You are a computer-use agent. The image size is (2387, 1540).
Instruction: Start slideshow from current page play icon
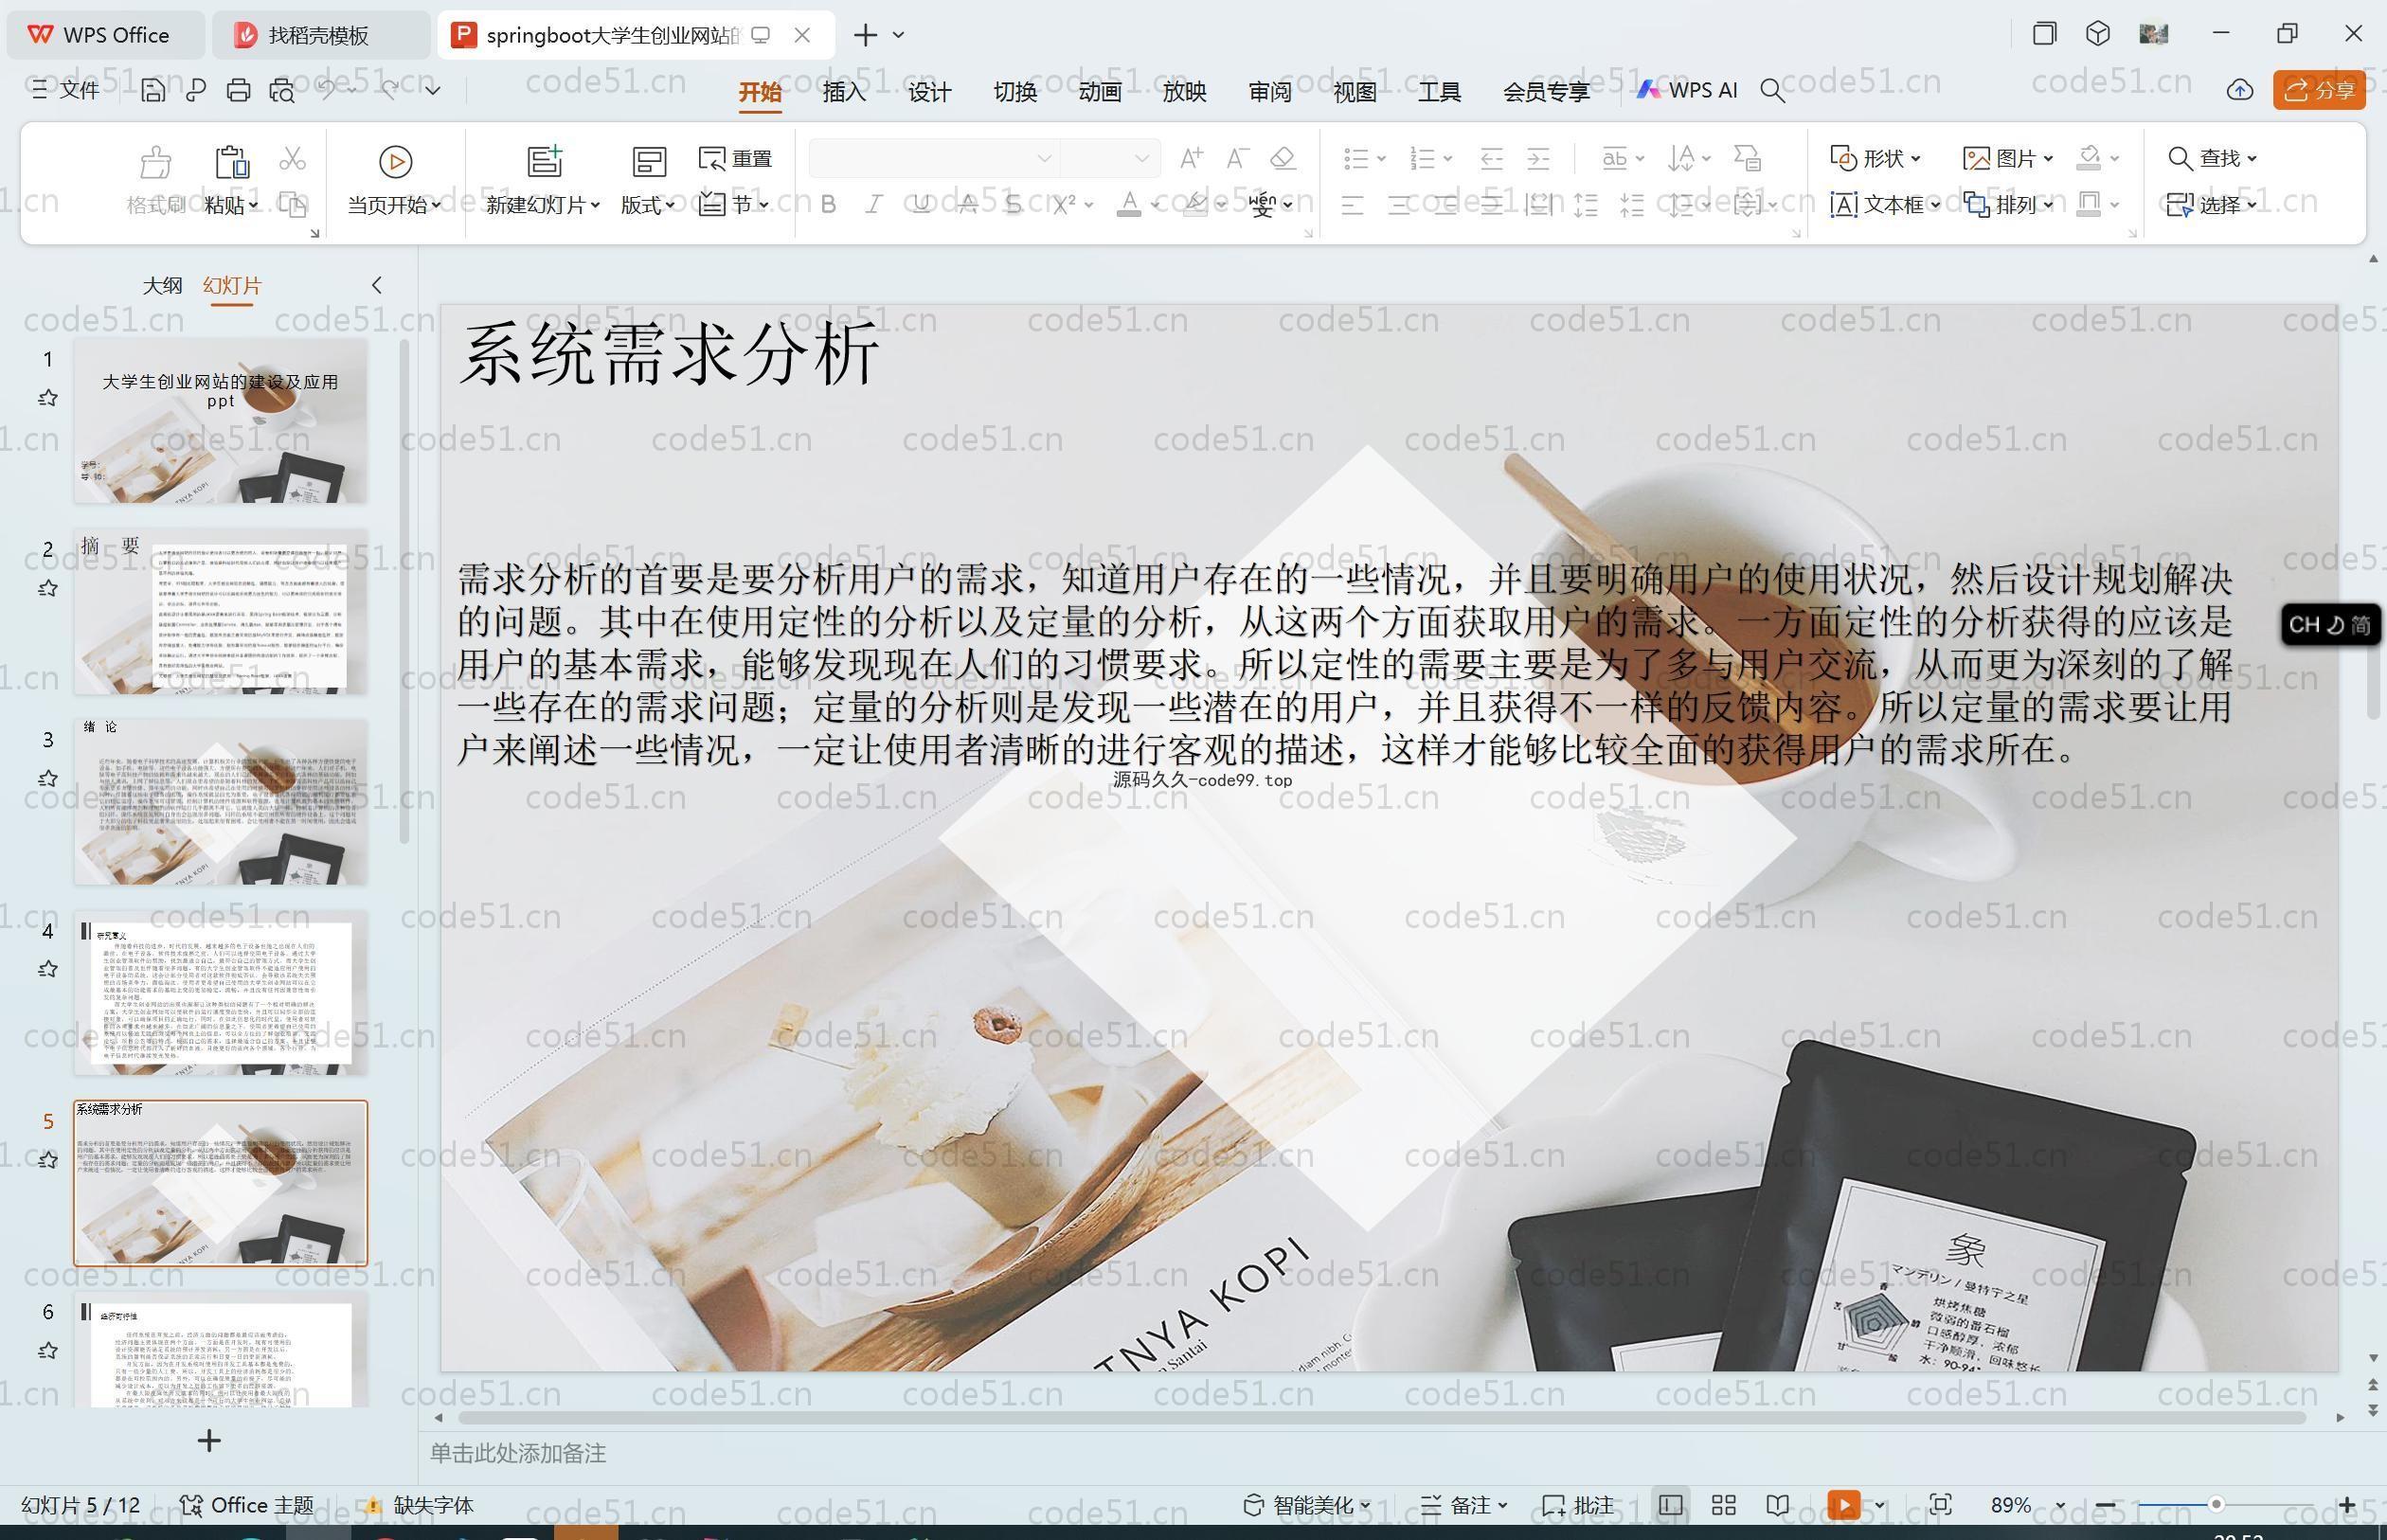[x=395, y=161]
